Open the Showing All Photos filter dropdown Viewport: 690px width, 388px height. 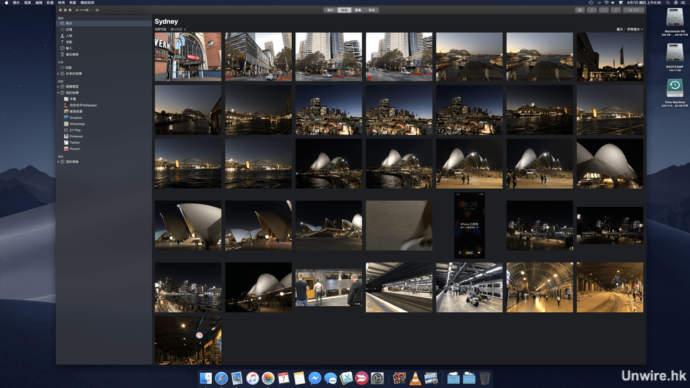pos(629,29)
